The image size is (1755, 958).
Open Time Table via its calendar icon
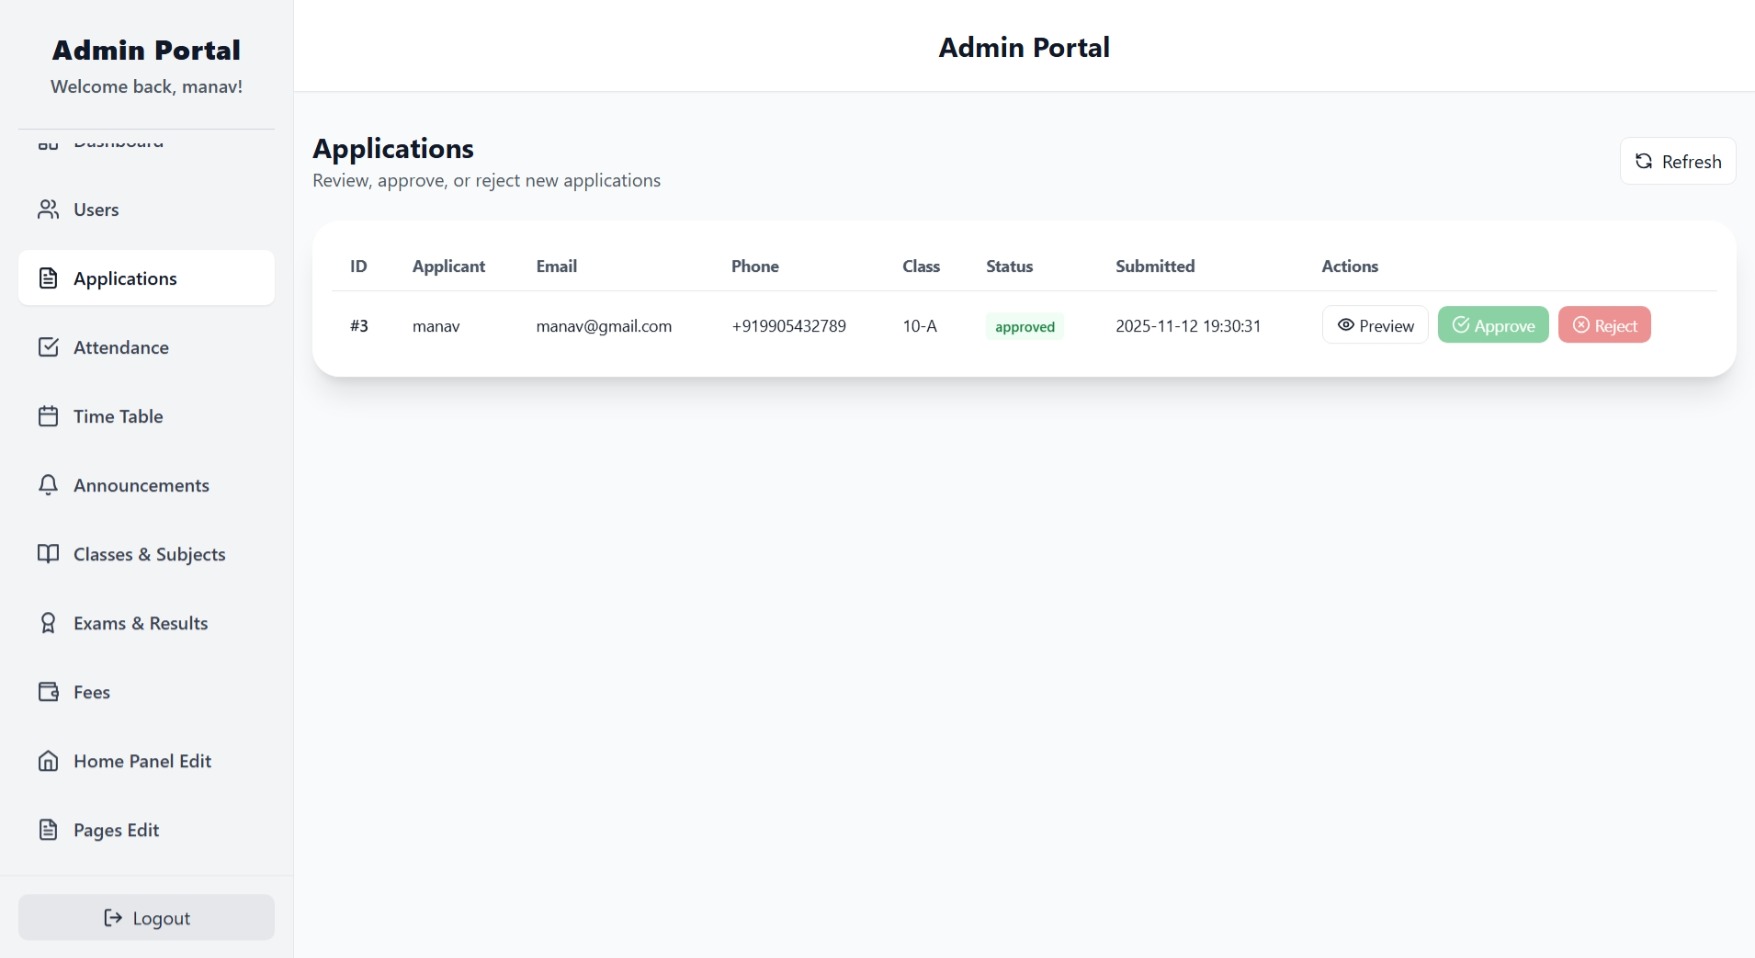point(47,416)
